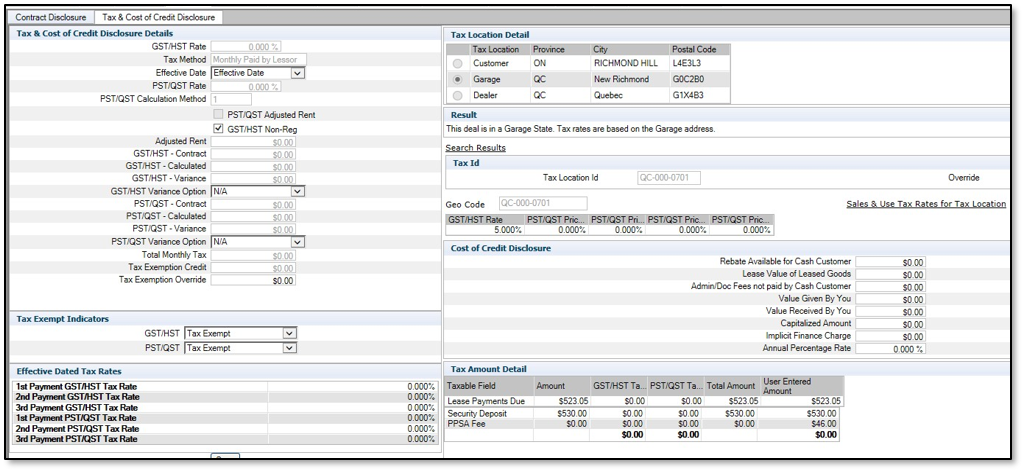Click the Tax Exemption Override field
This screenshot has height=472, width=1024.
tap(253, 280)
